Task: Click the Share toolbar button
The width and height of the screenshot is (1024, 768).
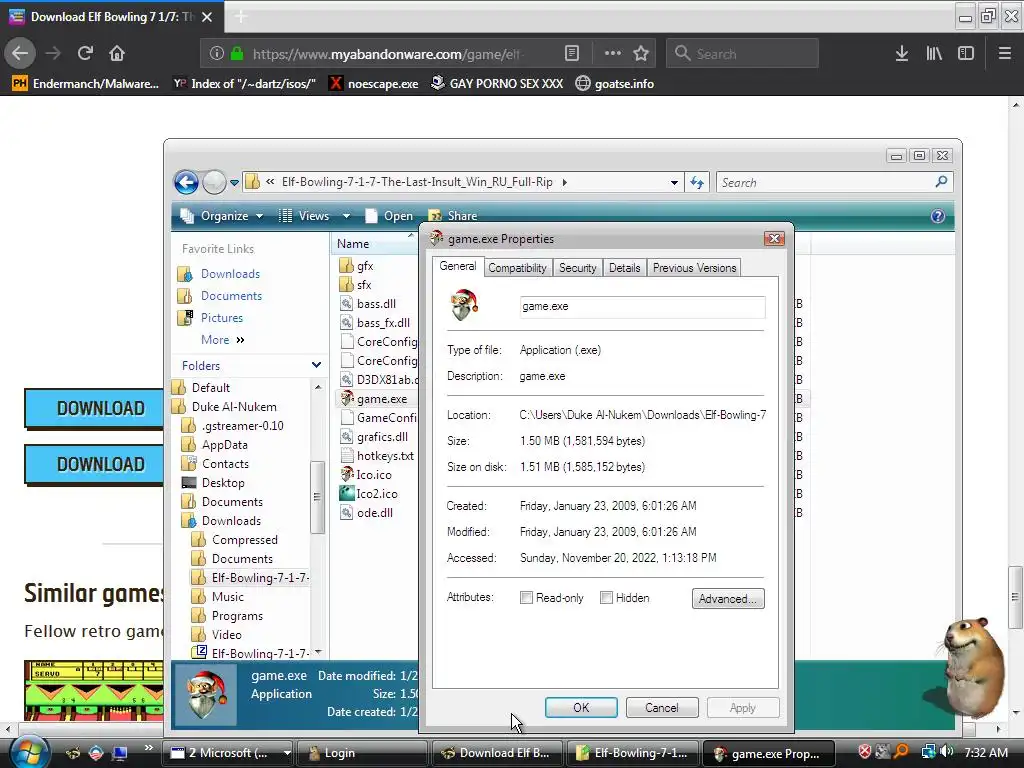Action: point(453,216)
